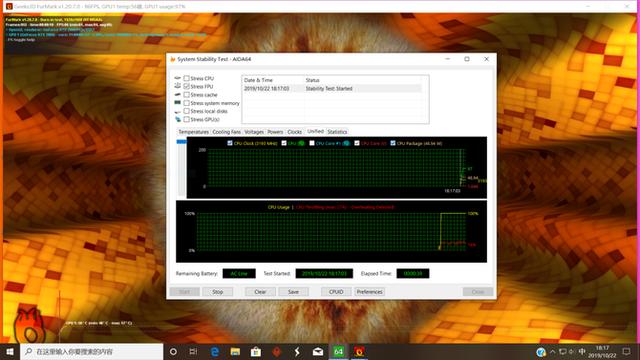Click the Cortana circle icon in taskbar
Image resolution: width=640 pixels, height=360 pixels.
tap(173, 351)
